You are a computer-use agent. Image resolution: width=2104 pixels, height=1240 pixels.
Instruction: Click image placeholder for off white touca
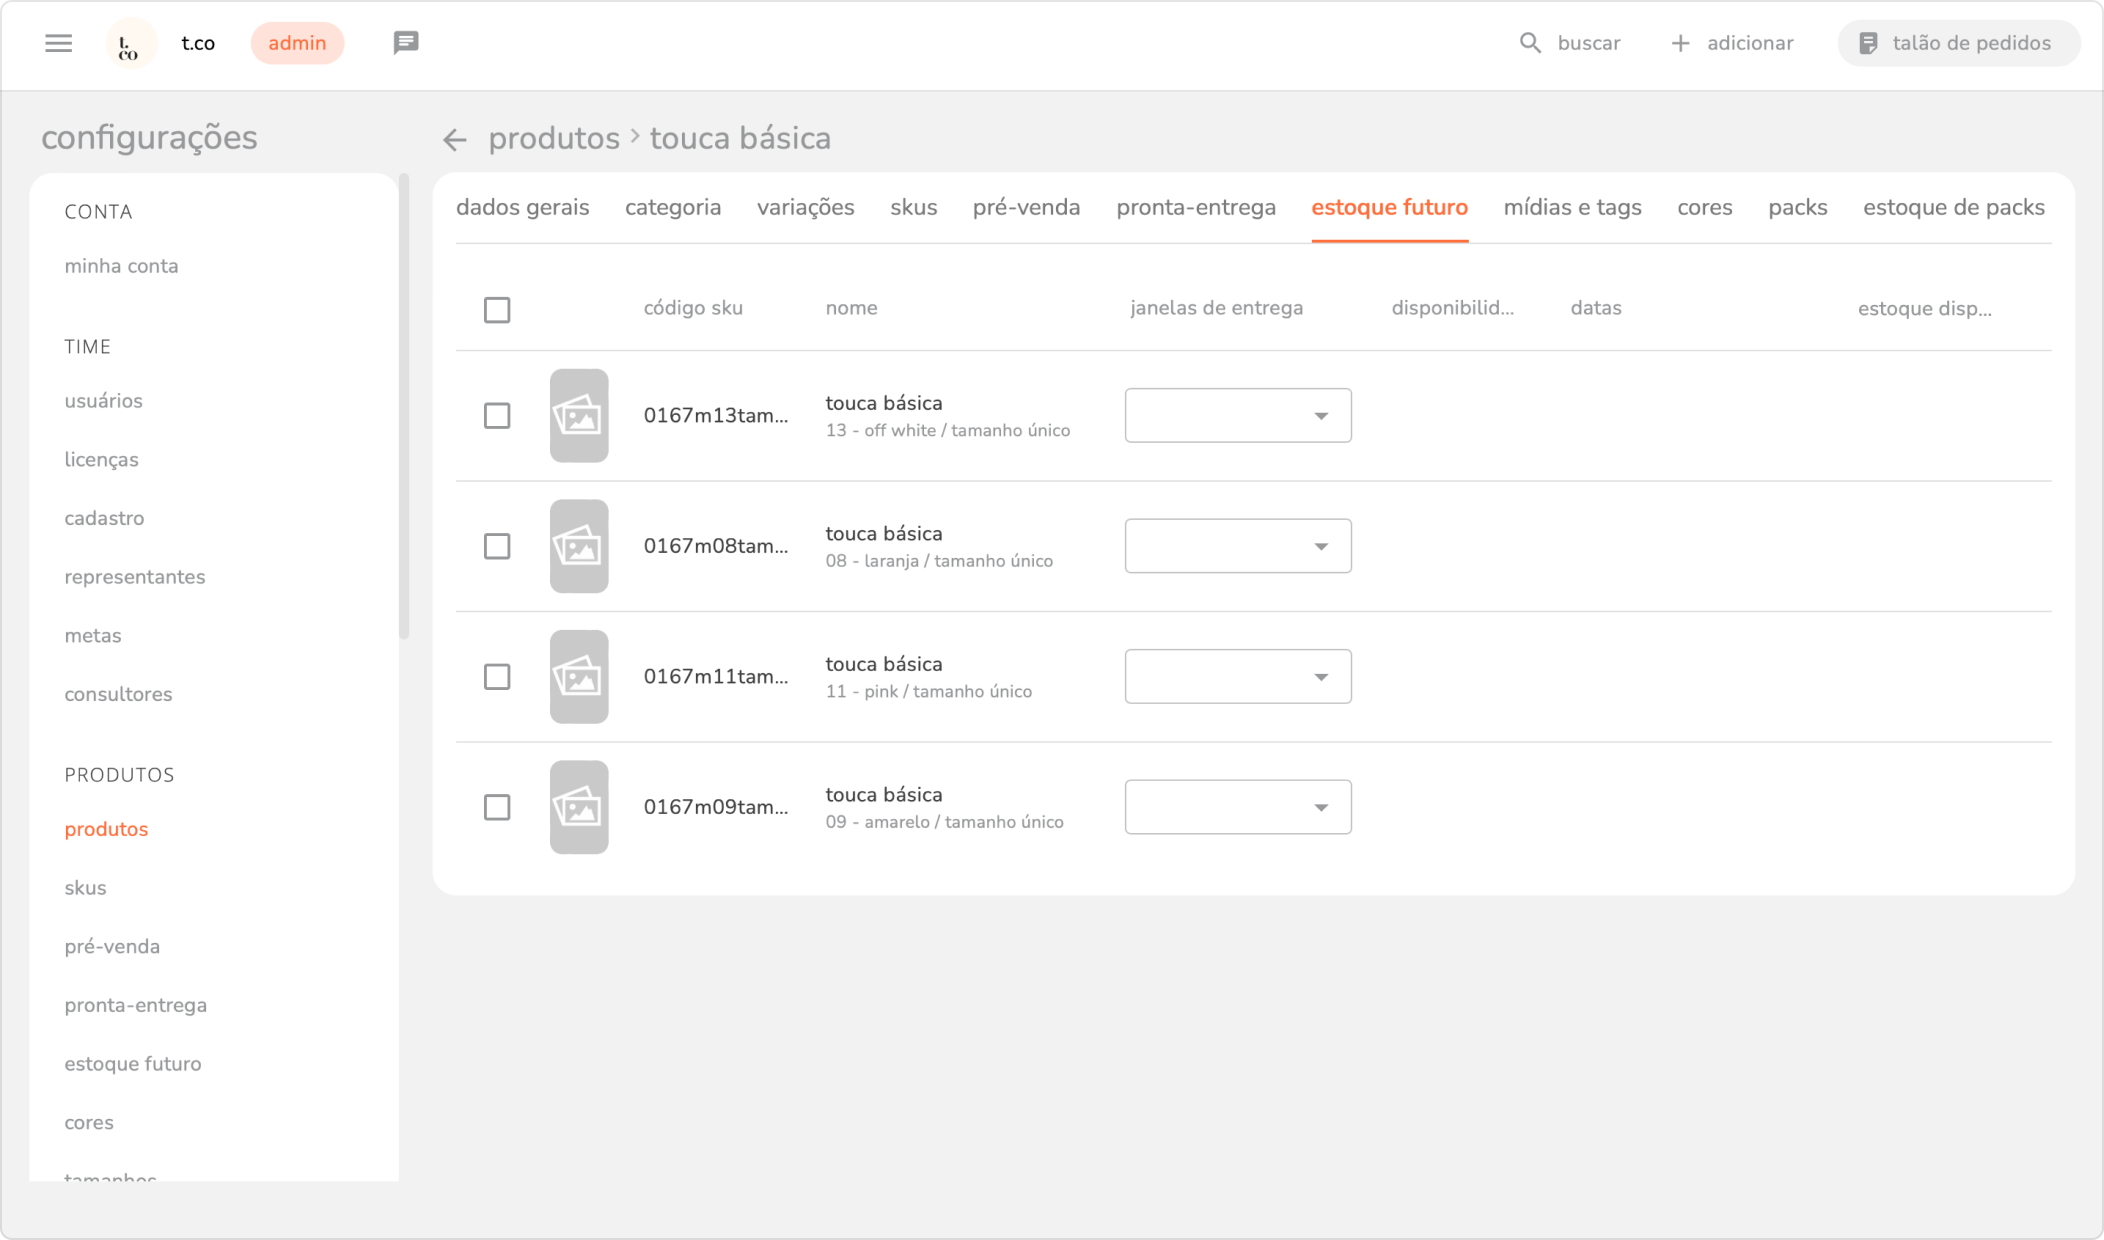579,416
